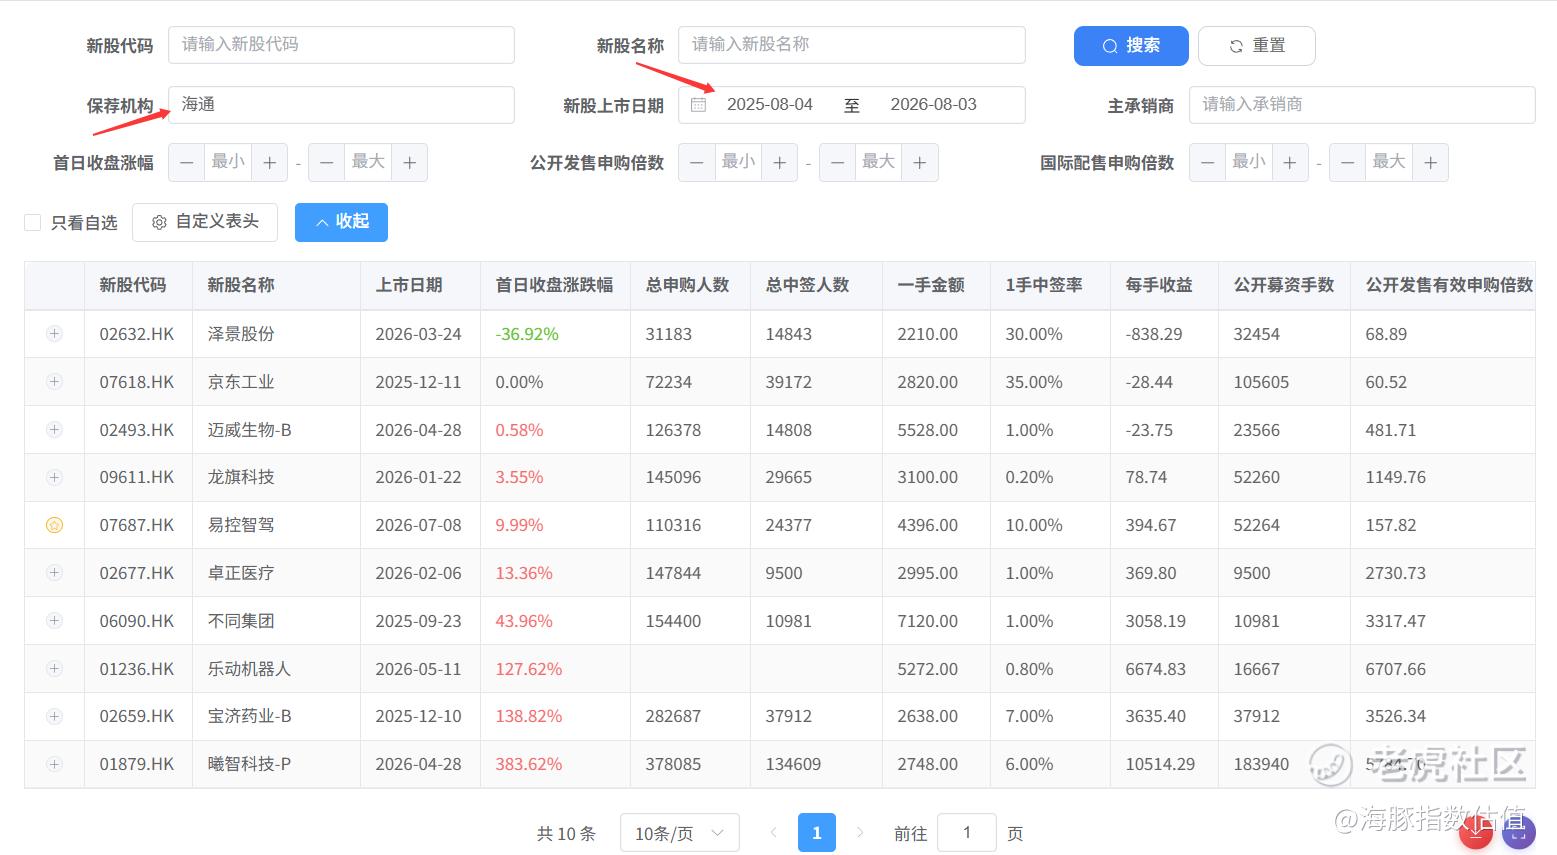The image size is (1557, 855).
Task: Increase 国际配售申购倍数 minimum value
Action: (1290, 163)
